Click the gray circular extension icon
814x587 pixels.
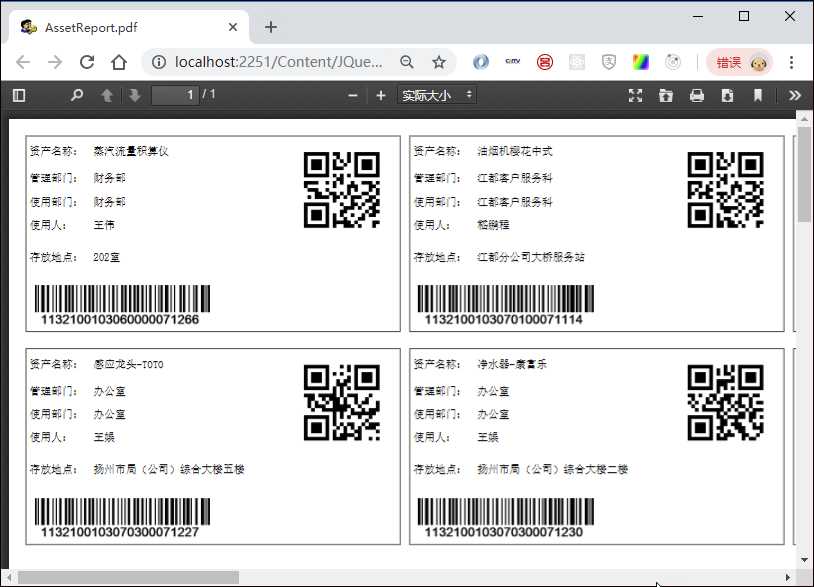673,62
